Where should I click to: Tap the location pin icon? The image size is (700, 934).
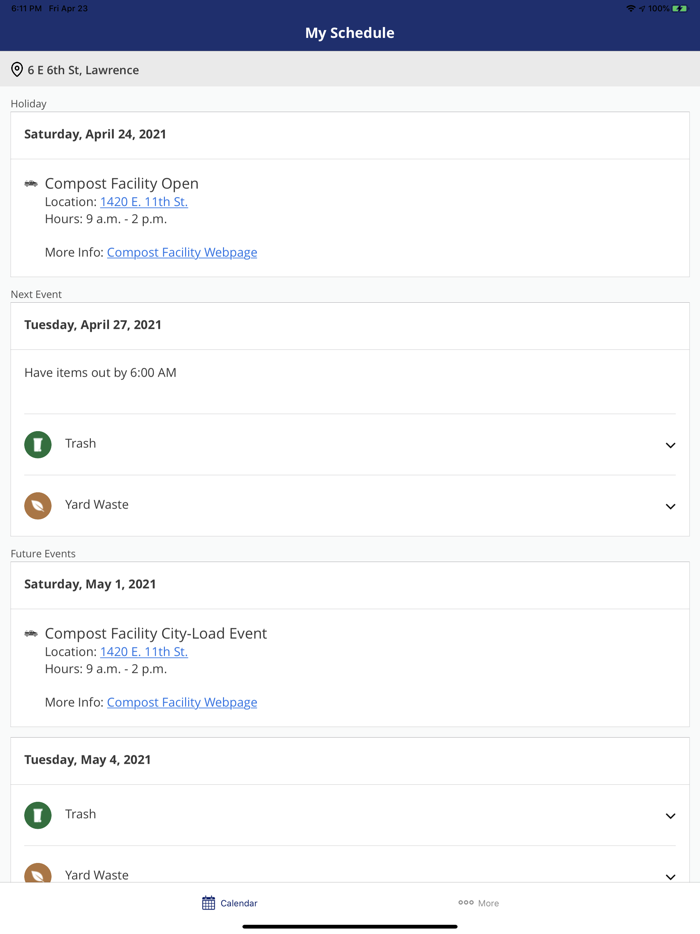click(x=17, y=70)
